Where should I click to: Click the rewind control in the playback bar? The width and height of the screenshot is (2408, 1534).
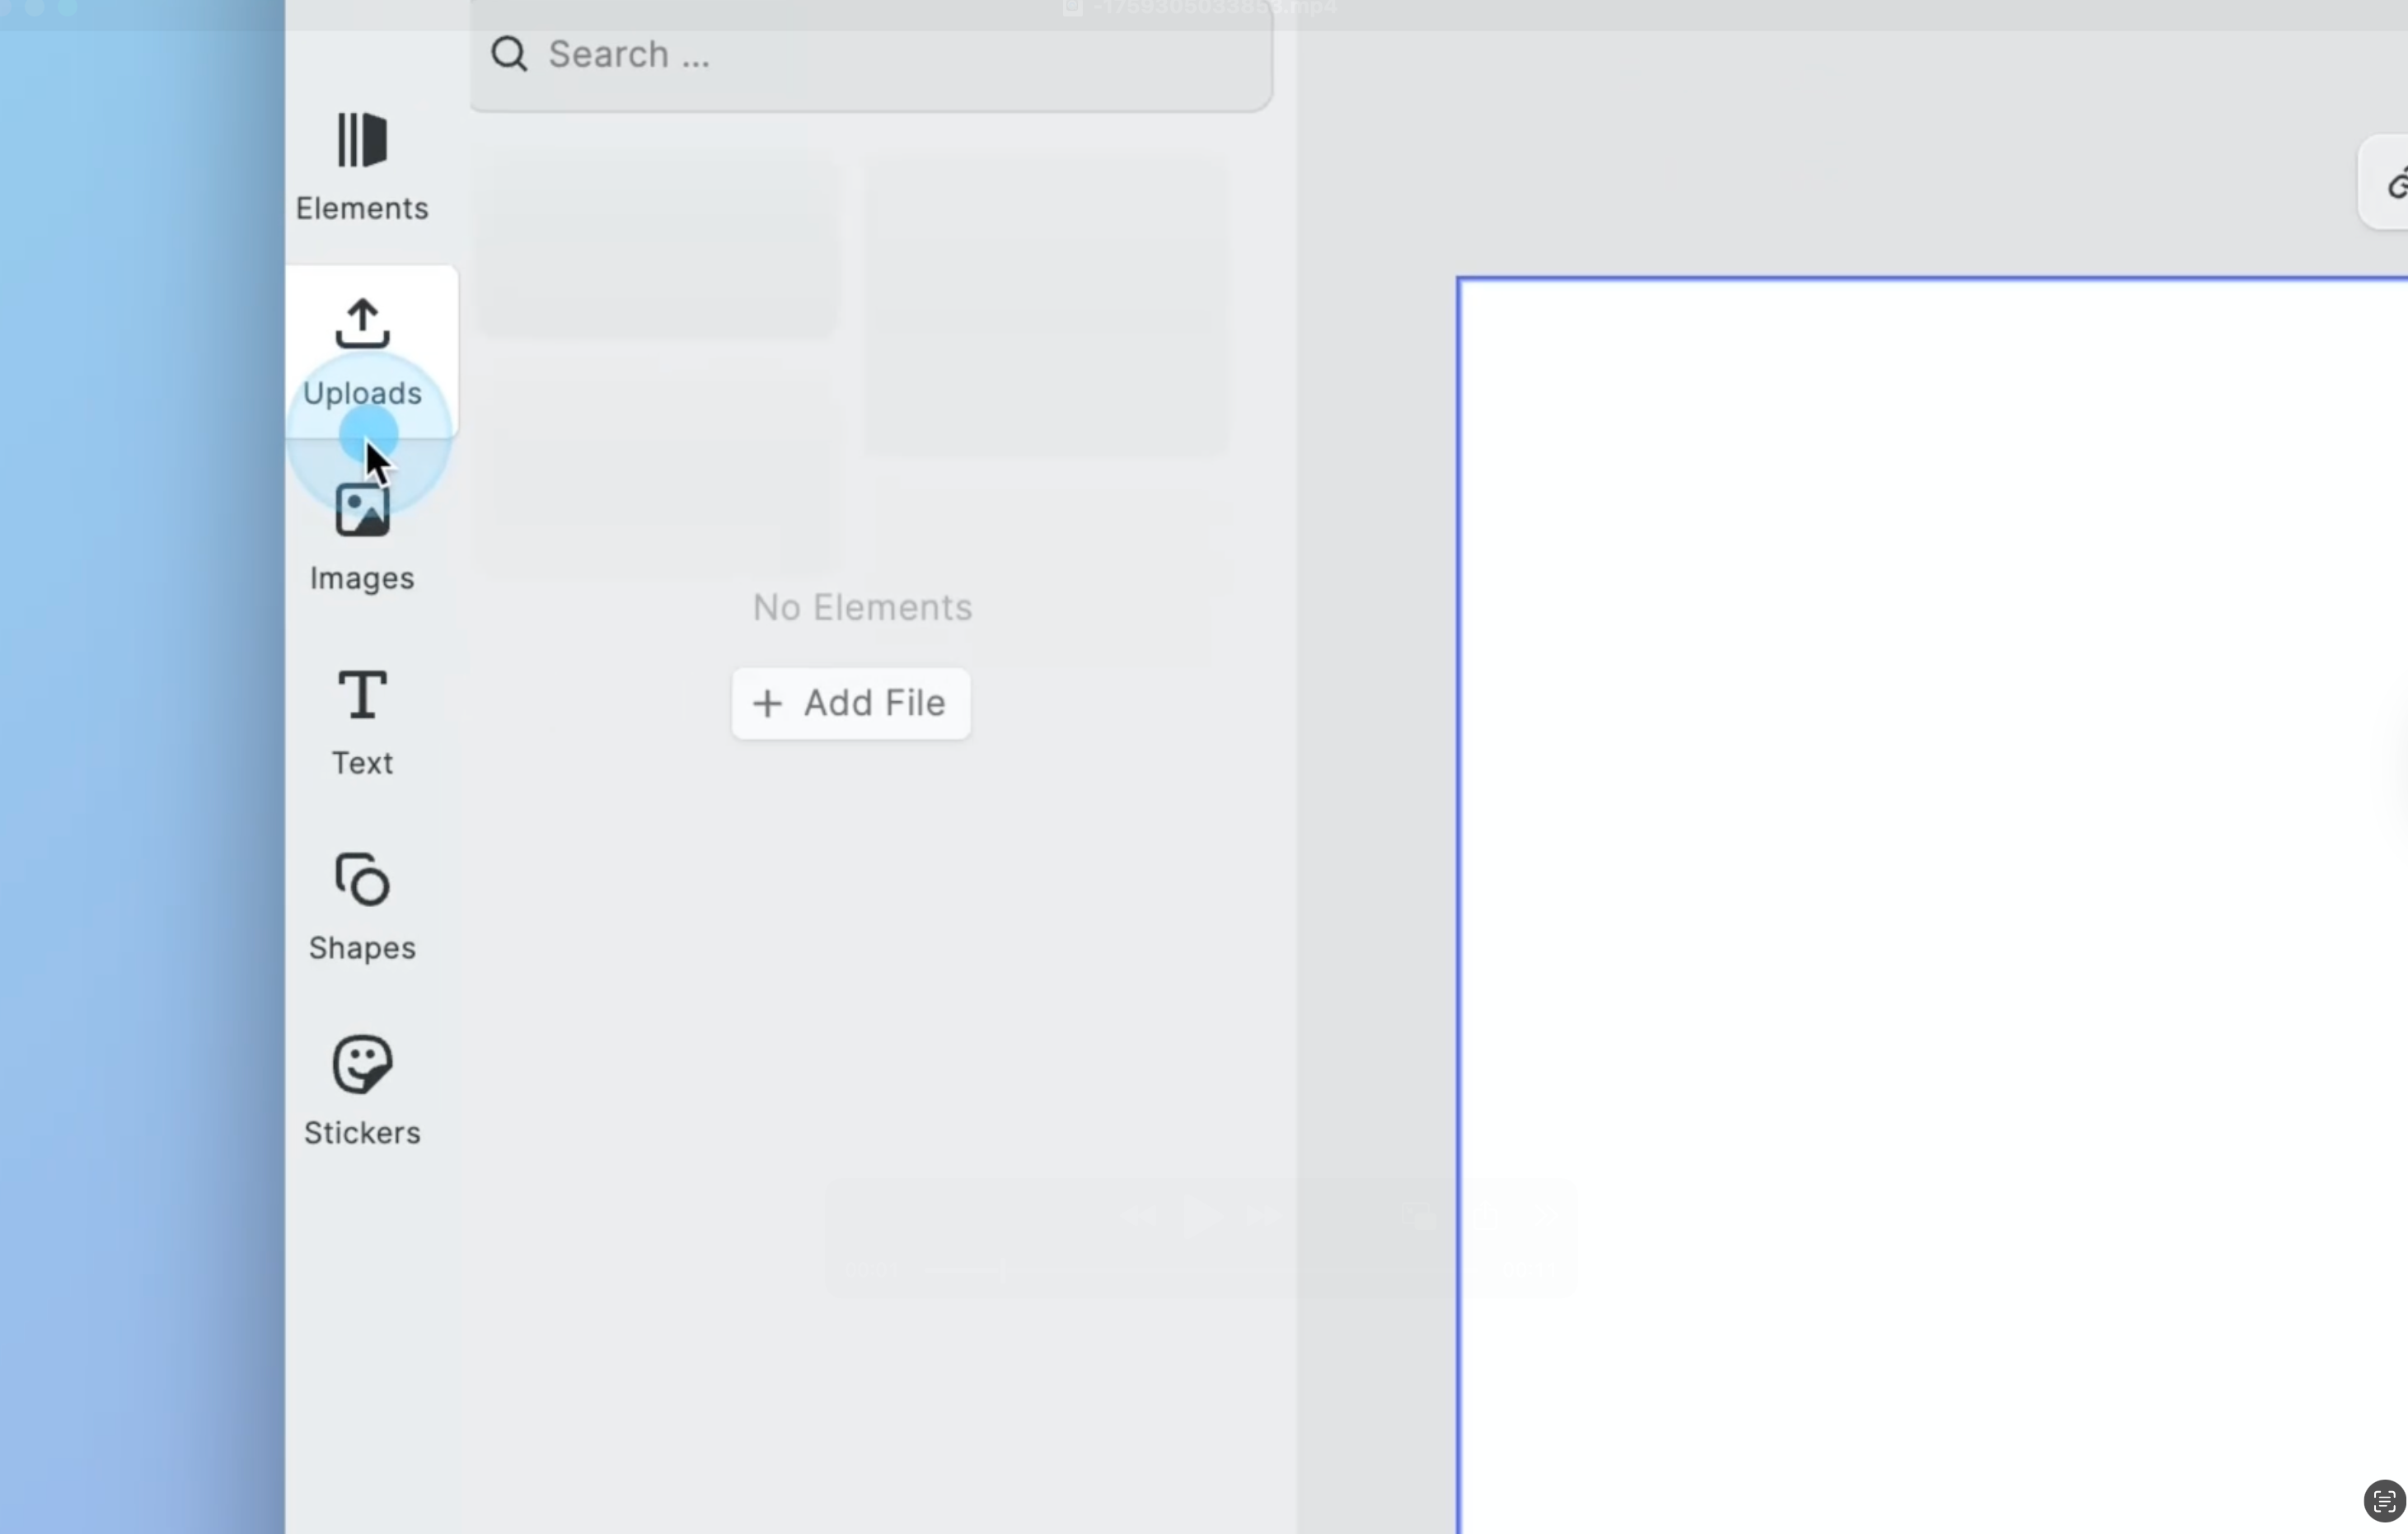[x=1140, y=1215]
